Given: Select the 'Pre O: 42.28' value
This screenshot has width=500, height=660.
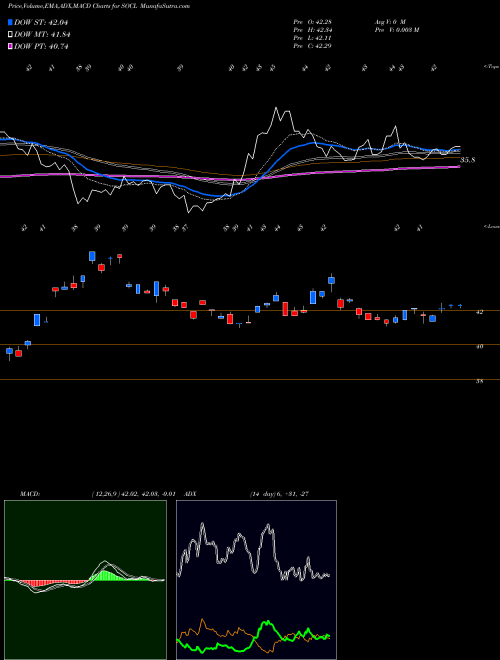Looking at the screenshot, I should (x=313, y=22).
